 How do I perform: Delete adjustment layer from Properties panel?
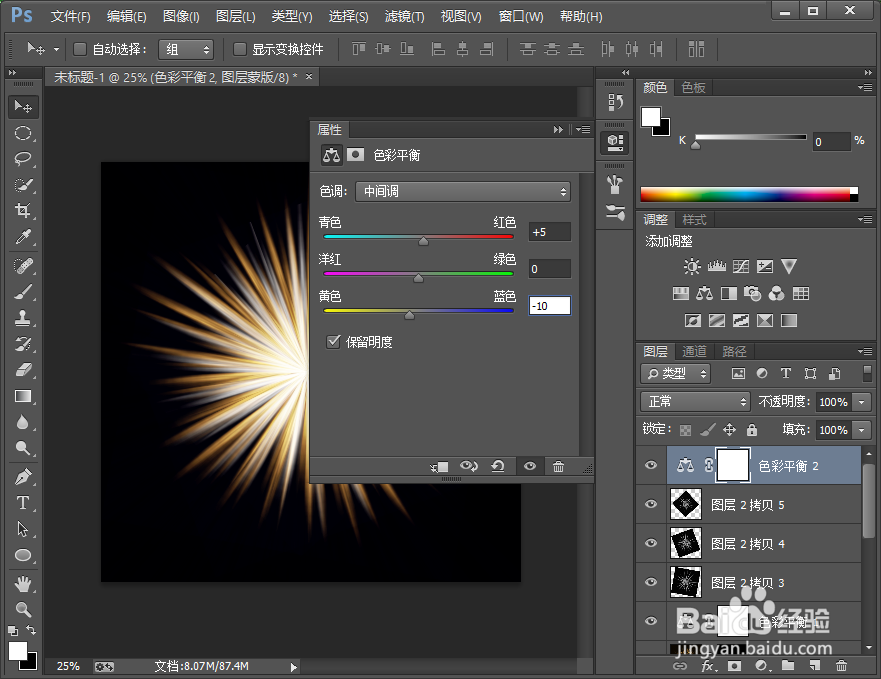(558, 466)
